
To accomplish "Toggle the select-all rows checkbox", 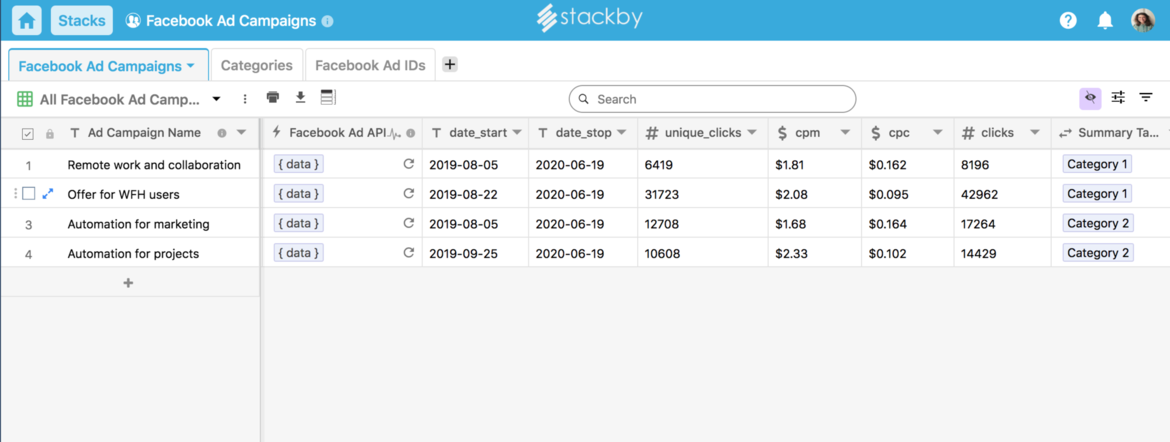I will pos(28,134).
